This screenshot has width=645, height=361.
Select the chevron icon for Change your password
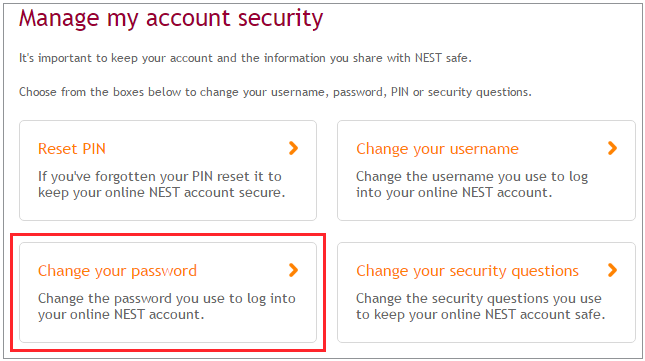point(293,270)
